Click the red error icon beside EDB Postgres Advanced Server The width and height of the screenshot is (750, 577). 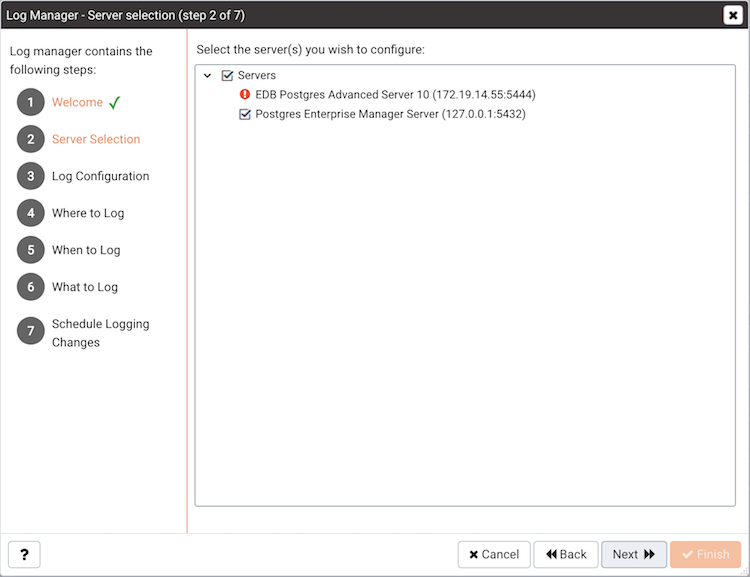[x=244, y=94]
